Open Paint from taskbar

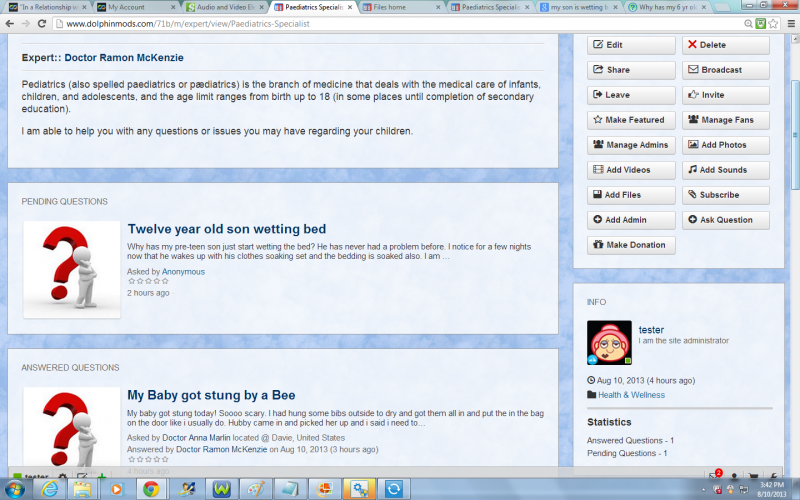[256, 489]
